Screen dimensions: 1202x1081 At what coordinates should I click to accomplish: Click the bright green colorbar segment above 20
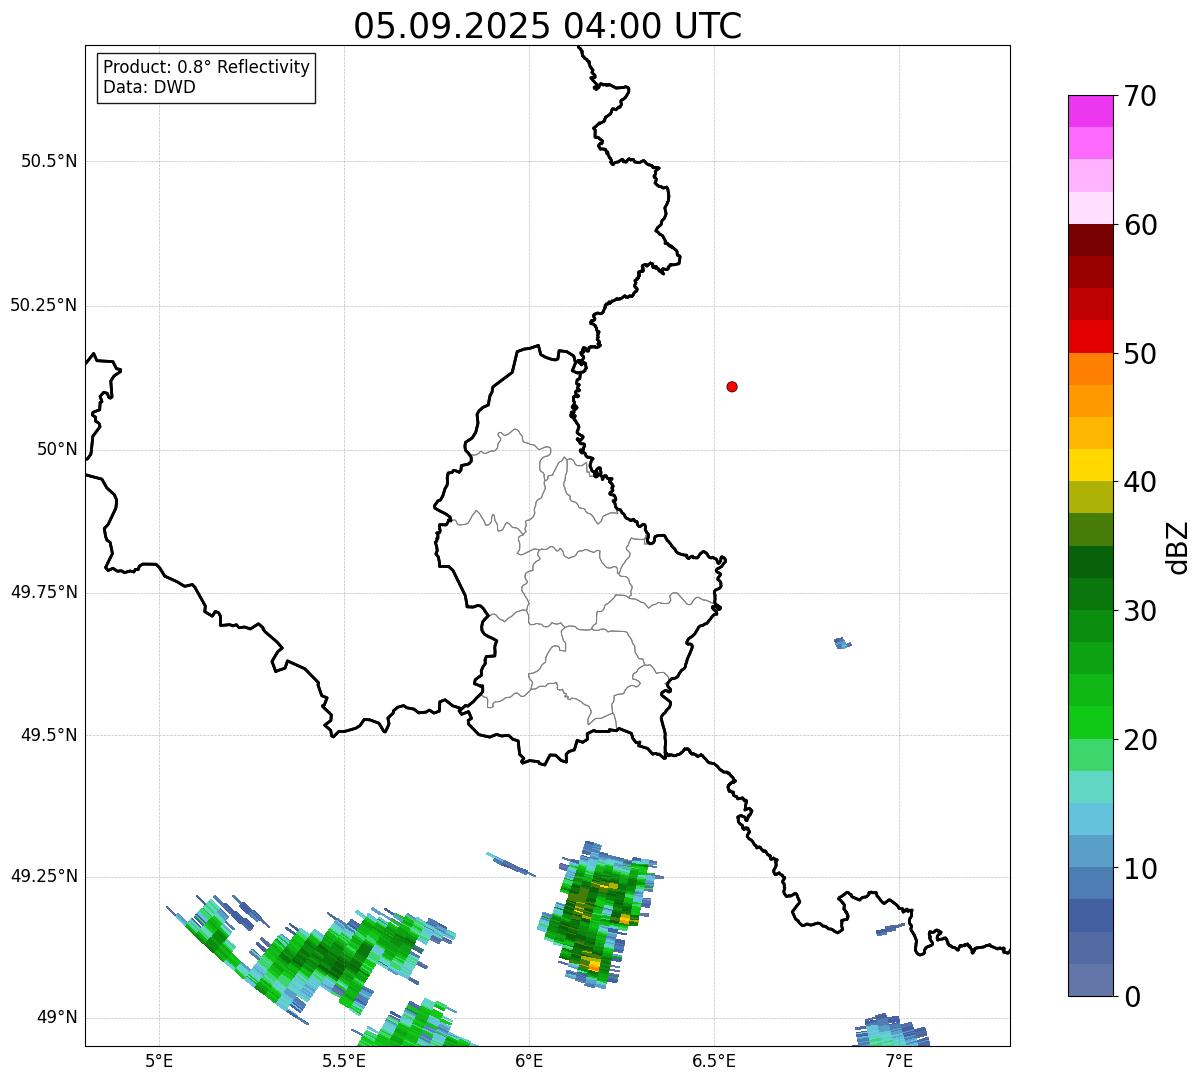[1091, 723]
